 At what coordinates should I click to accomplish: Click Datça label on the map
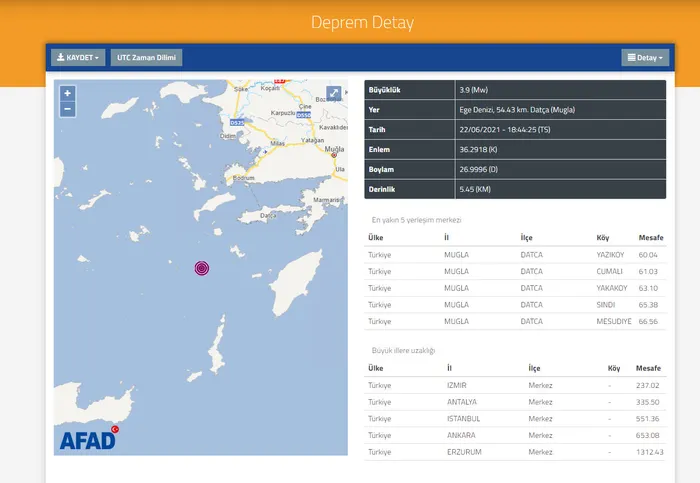(x=268, y=216)
